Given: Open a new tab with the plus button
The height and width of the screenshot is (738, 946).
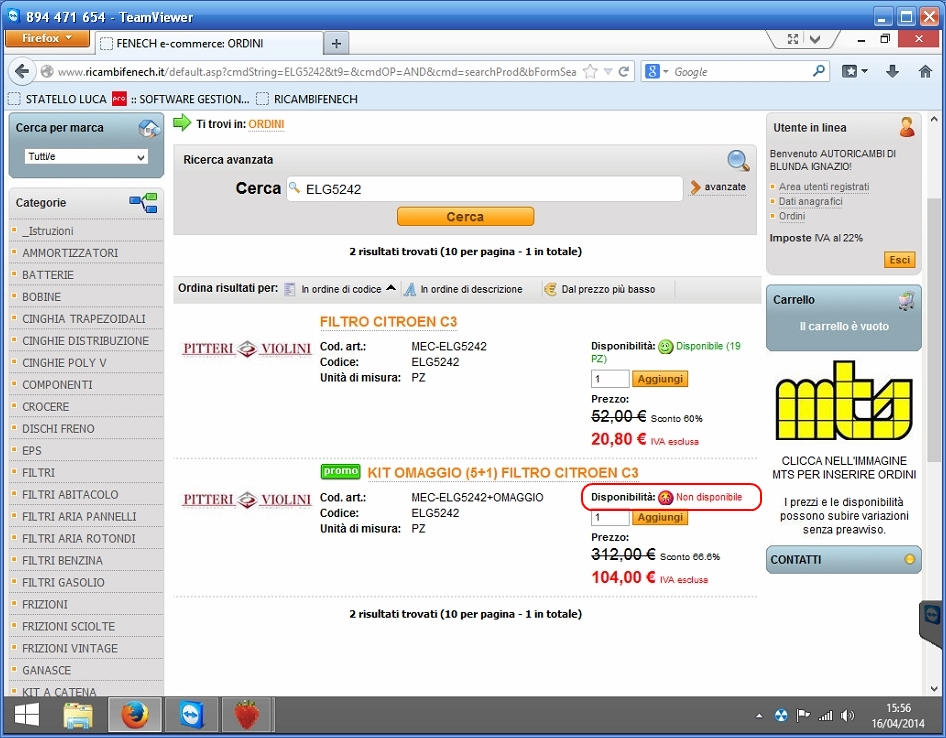Looking at the screenshot, I should point(336,43).
